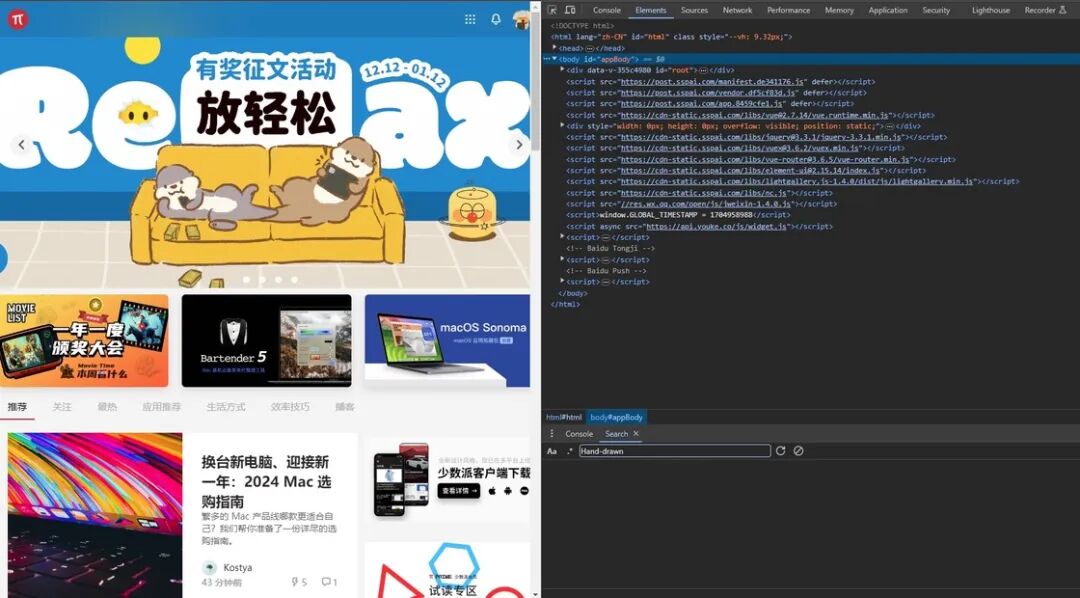Switch to the Network panel tab
Image resolution: width=1080 pixels, height=598 pixels.
[x=738, y=10]
